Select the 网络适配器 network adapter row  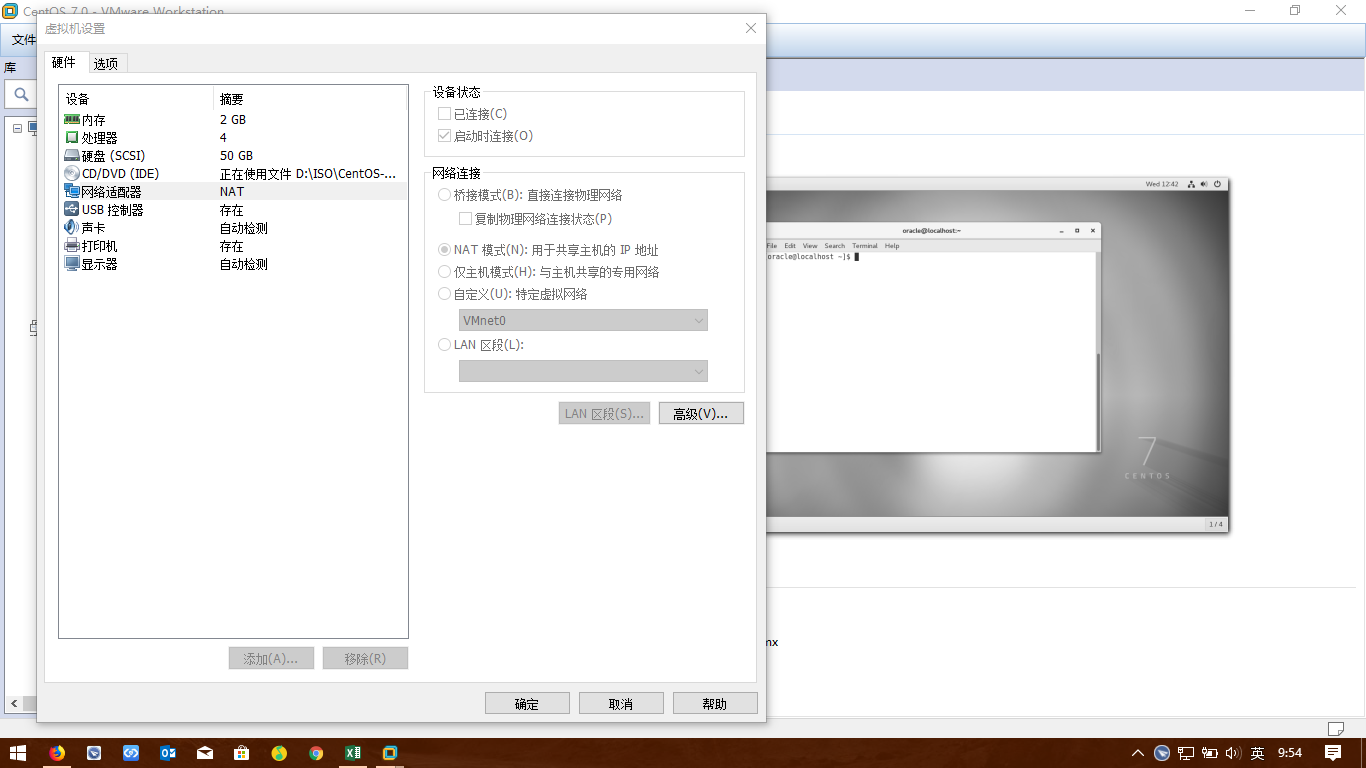233,191
